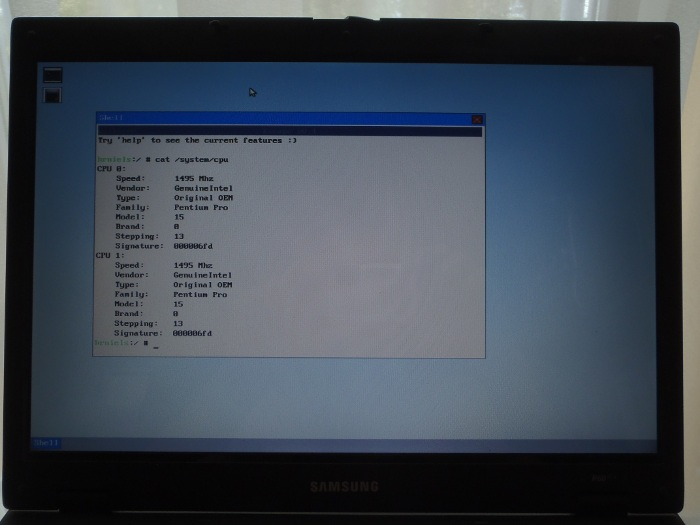Screen dimensions: 700x525
Task: Click CPU 1 Signature value 000006fd
Action: (x=192, y=333)
